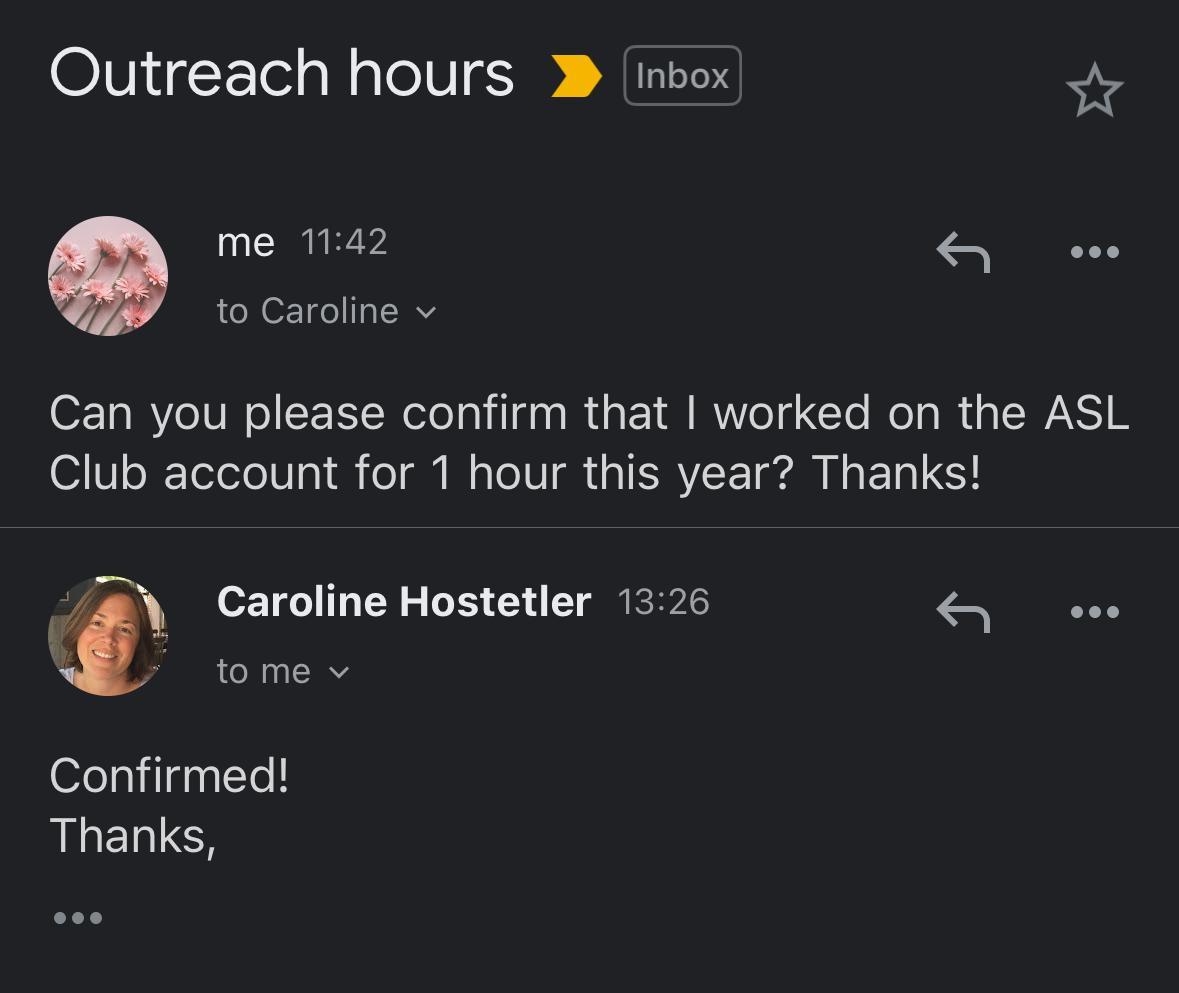Click the sender name 'Caroline Hostetler'

coord(403,602)
